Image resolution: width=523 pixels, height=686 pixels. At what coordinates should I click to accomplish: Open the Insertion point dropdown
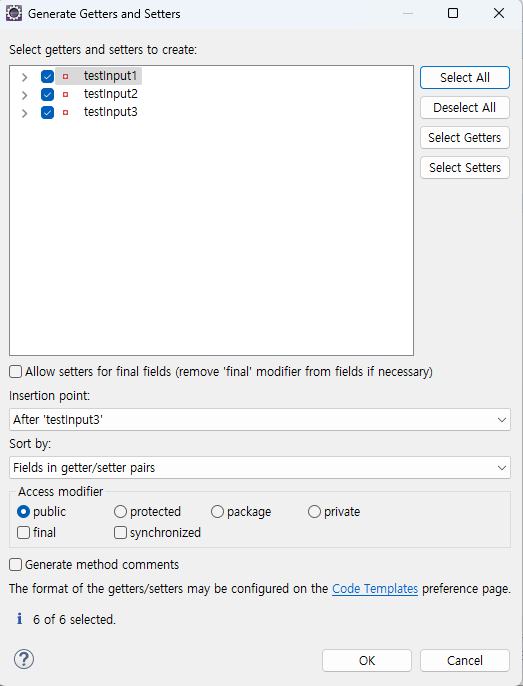(260, 420)
